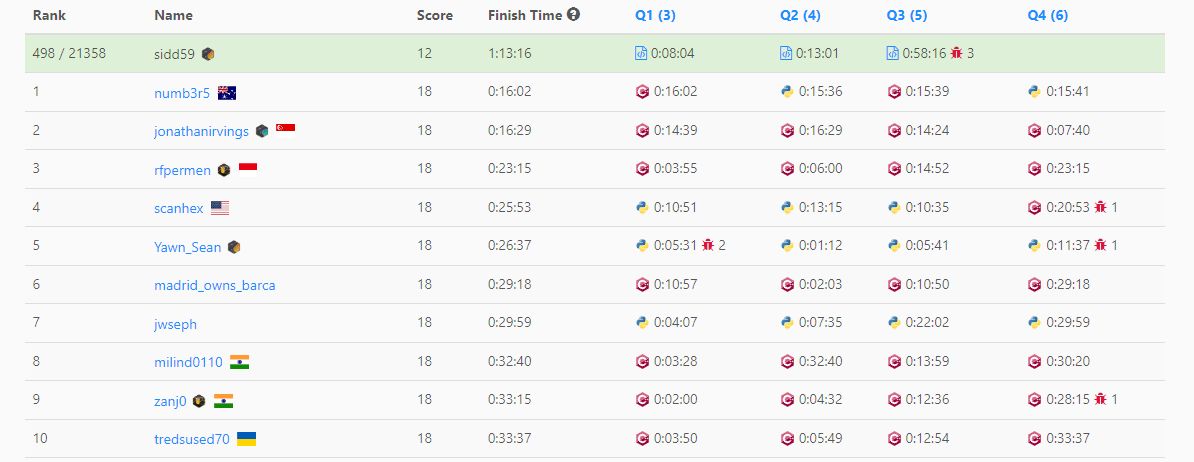1194x462 pixels.
Task: Click the Australia flag beside numb3r5
Action: tap(227, 93)
